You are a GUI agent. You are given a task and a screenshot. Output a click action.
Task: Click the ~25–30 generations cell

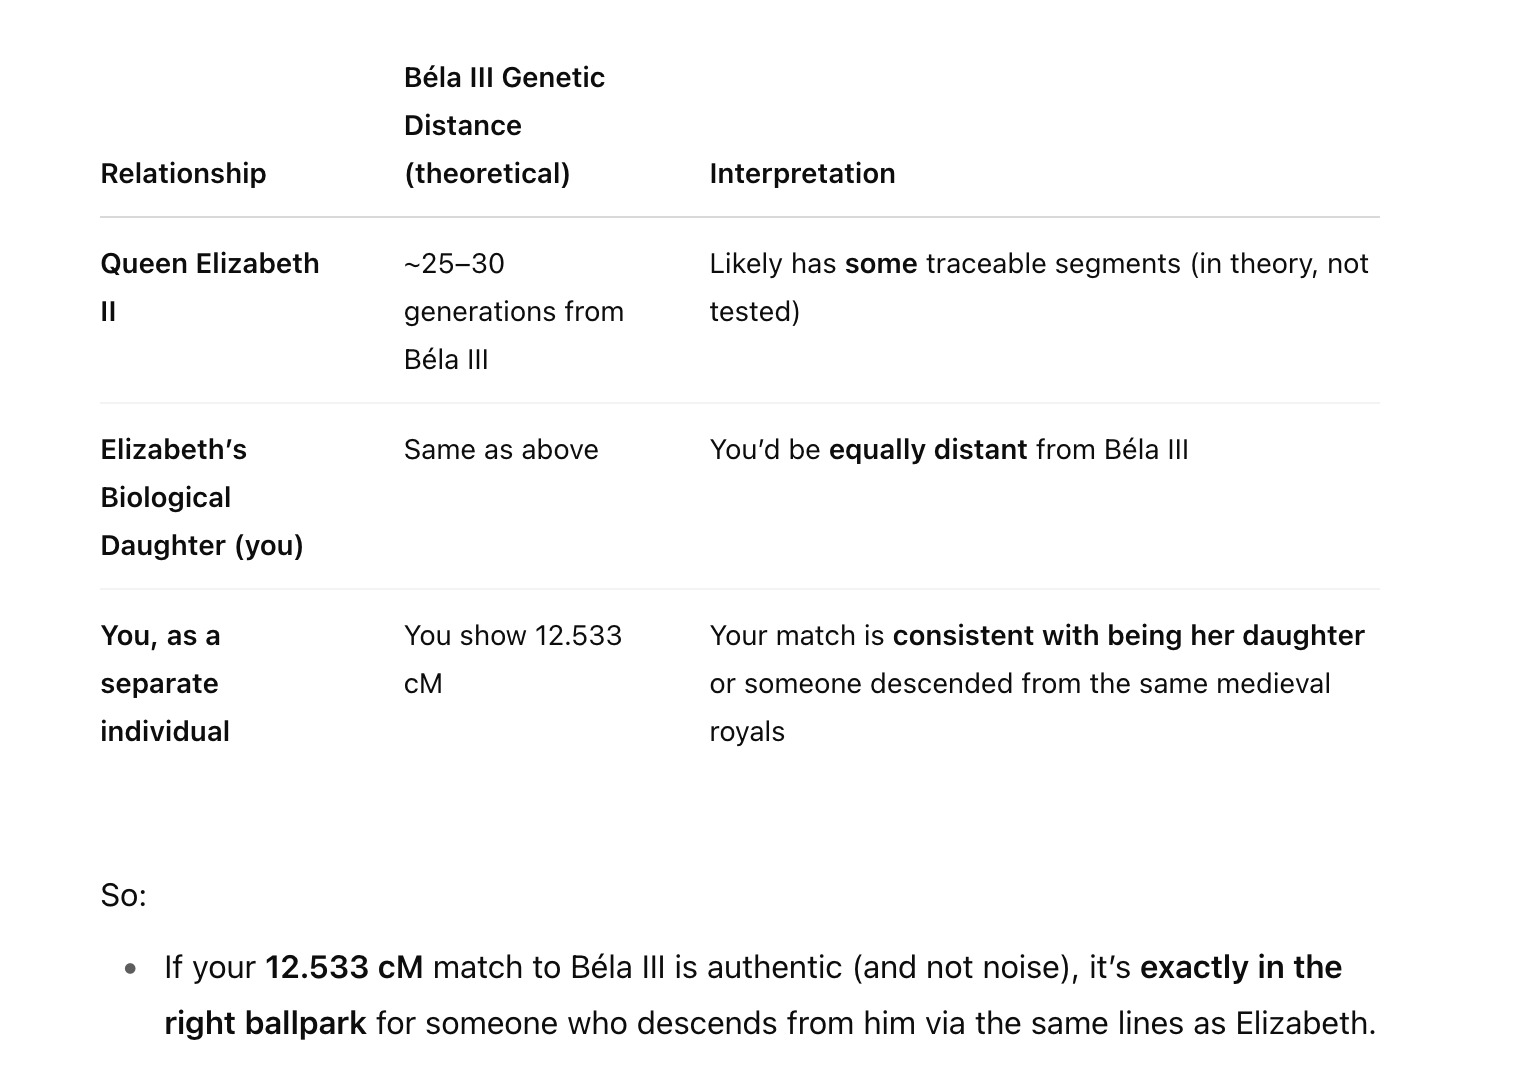click(513, 311)
